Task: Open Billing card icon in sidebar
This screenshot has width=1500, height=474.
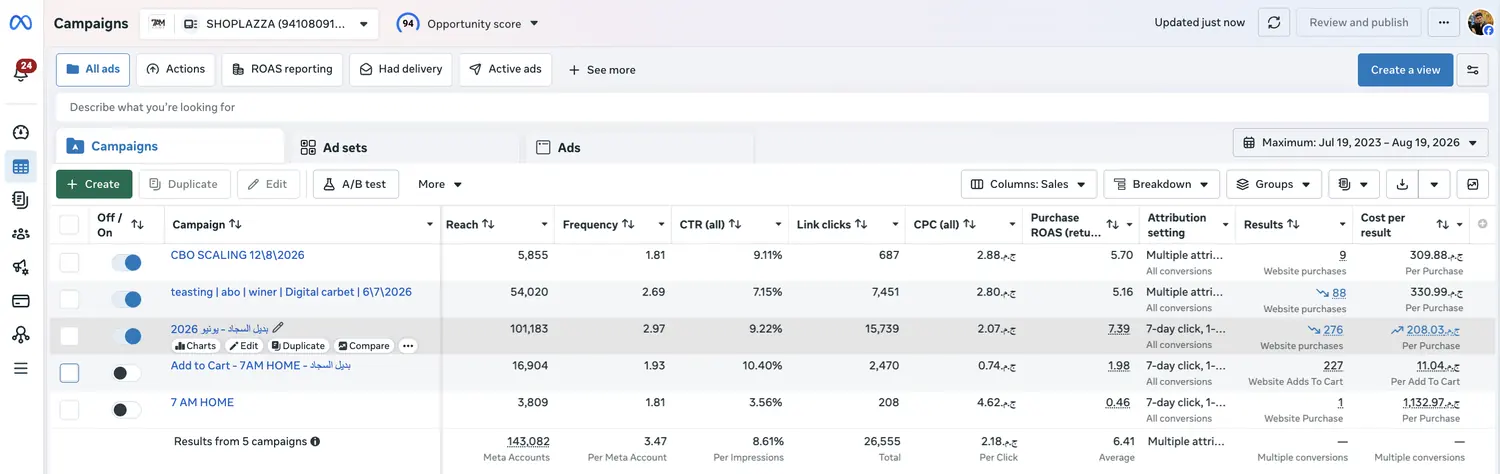Action: point(20,301)
